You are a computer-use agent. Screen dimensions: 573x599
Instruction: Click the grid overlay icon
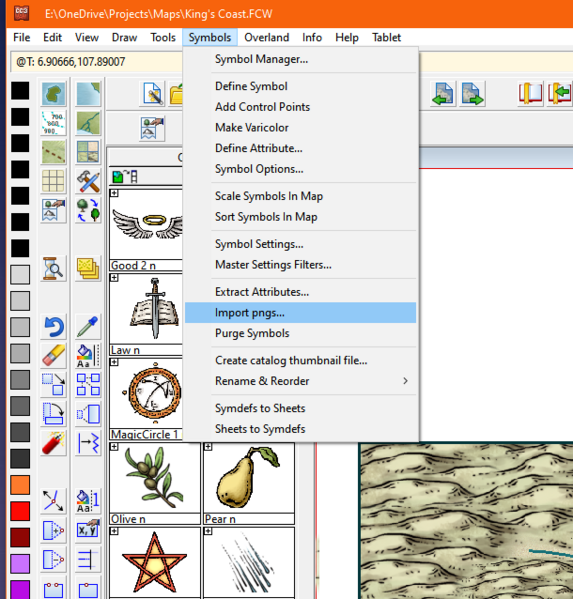pyautogui.click(x=53, y=181)
